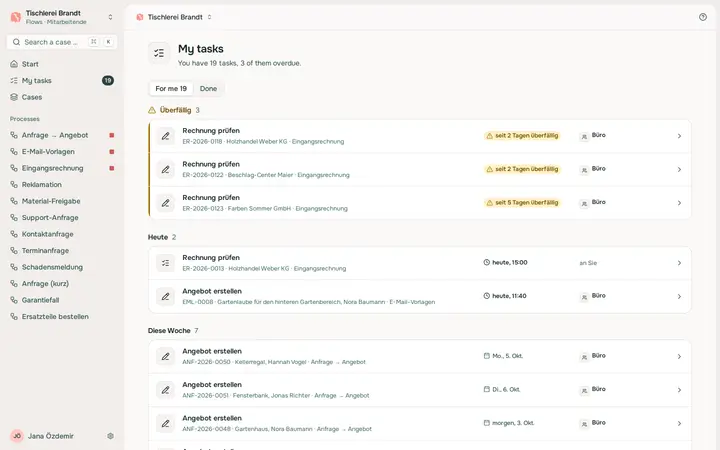Screen dimensions: 720x450
Task: Click the stack icon next to Cases
Action: 14,97
